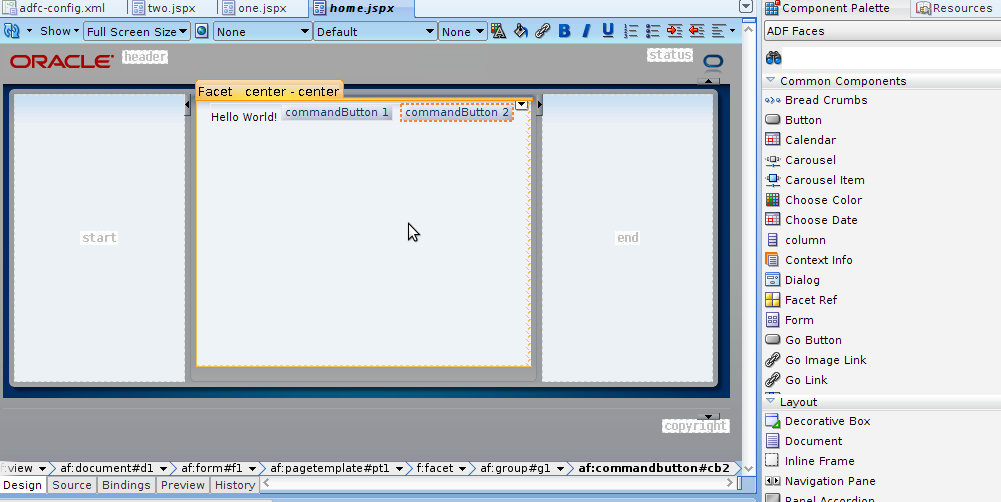Toggle underline text formatting

click(608, 31)
